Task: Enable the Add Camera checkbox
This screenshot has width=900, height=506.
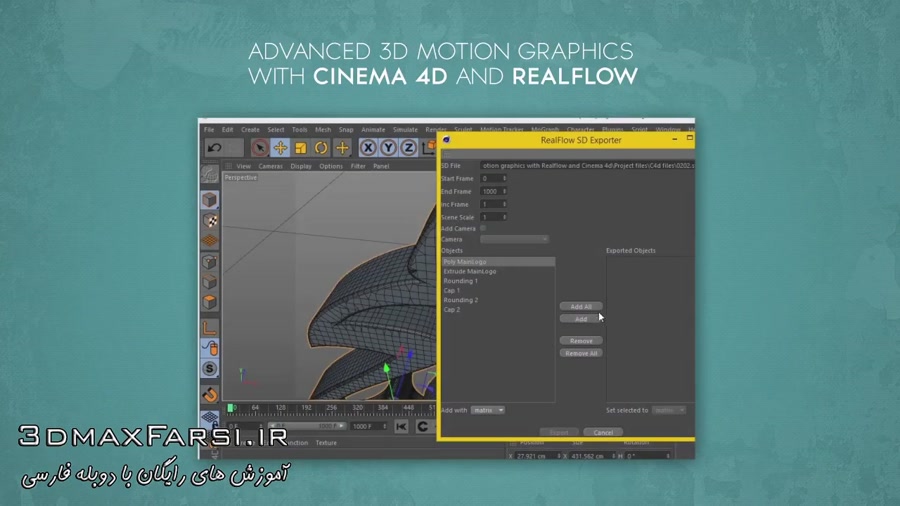Action: 483,228
